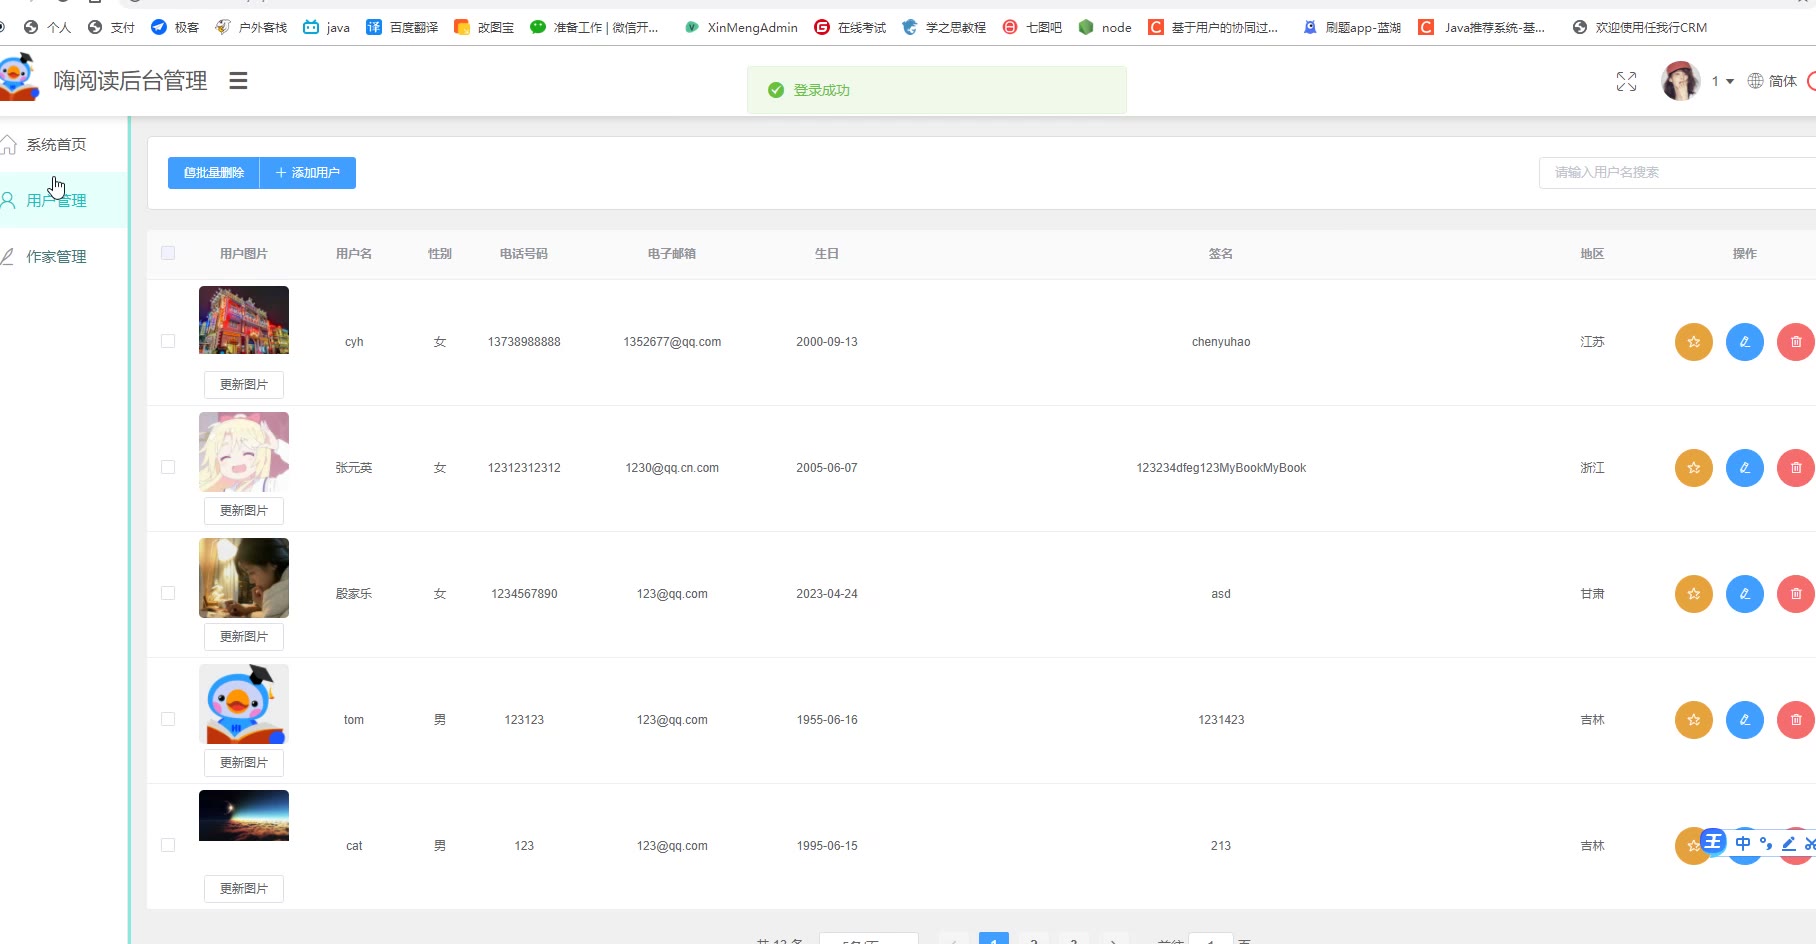Click the phone number 13738988888

[524, 342]
